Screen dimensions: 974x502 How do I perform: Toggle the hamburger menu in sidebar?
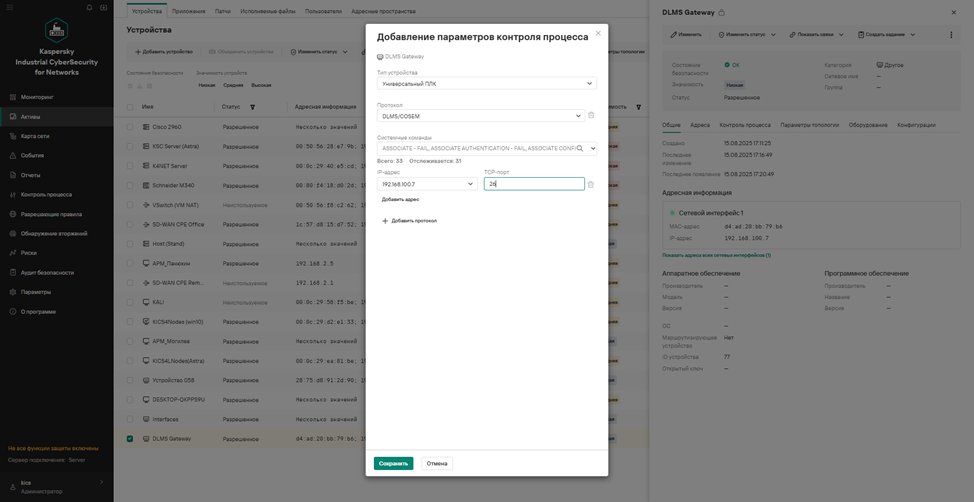coord(9,7)
